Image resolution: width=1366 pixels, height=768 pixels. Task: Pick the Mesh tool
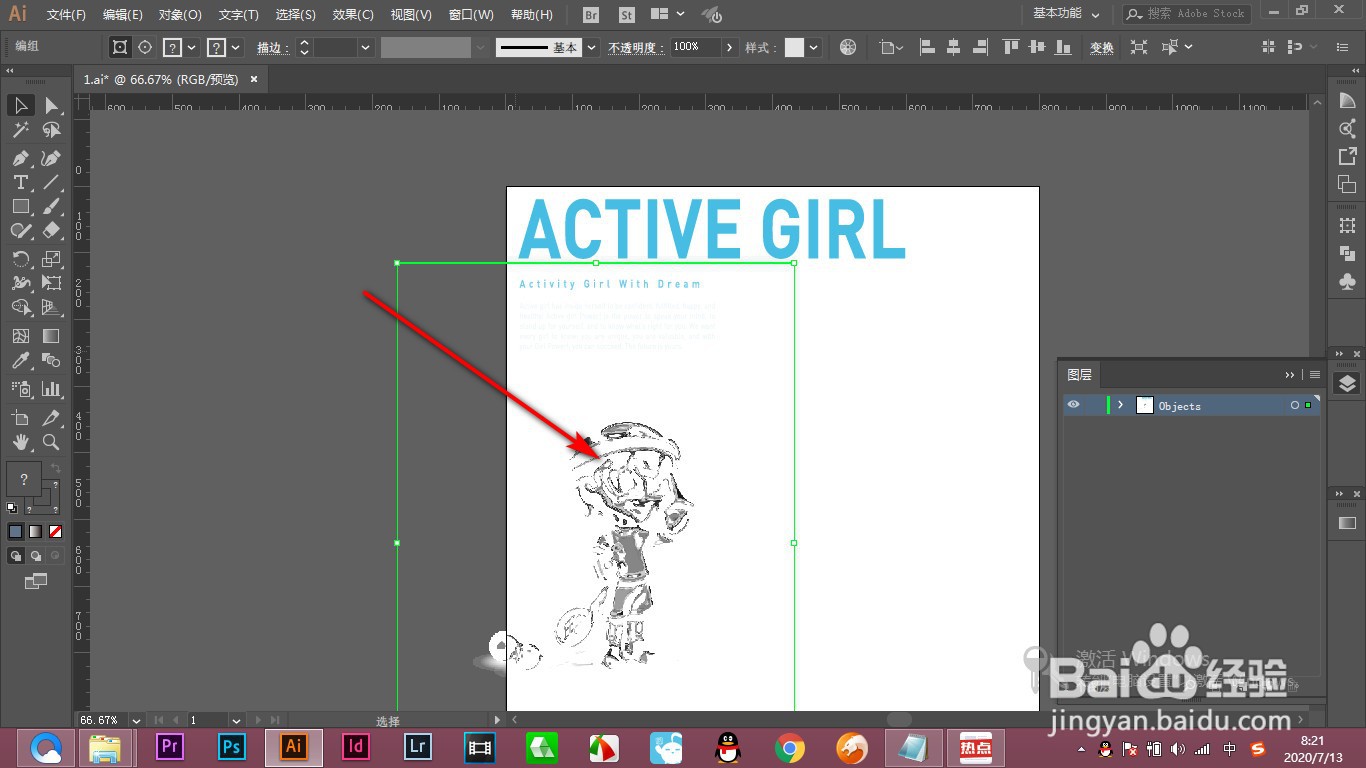[x=21, y=336]
